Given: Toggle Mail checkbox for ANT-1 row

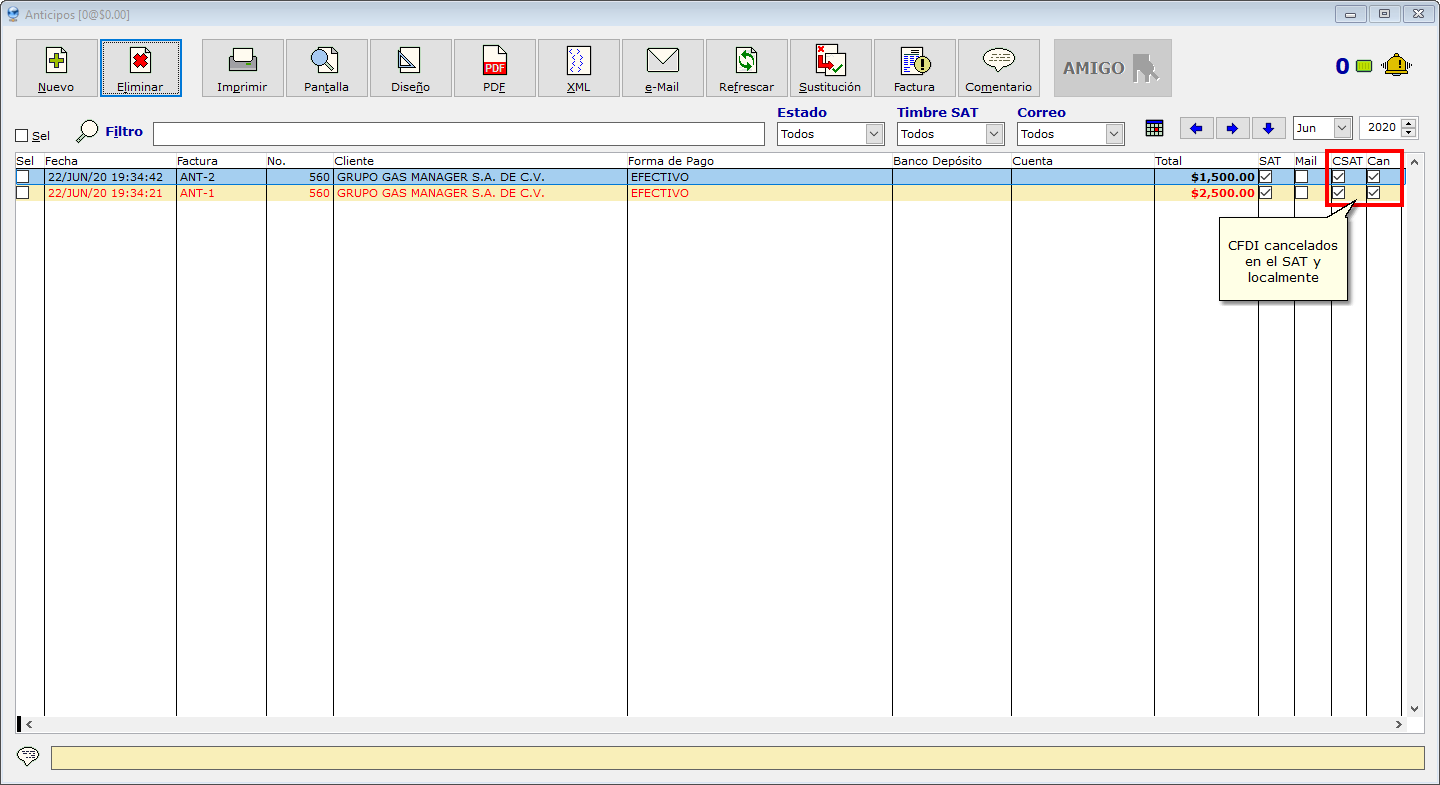Looking at the screenshot, I should [x=1301, y=193].
